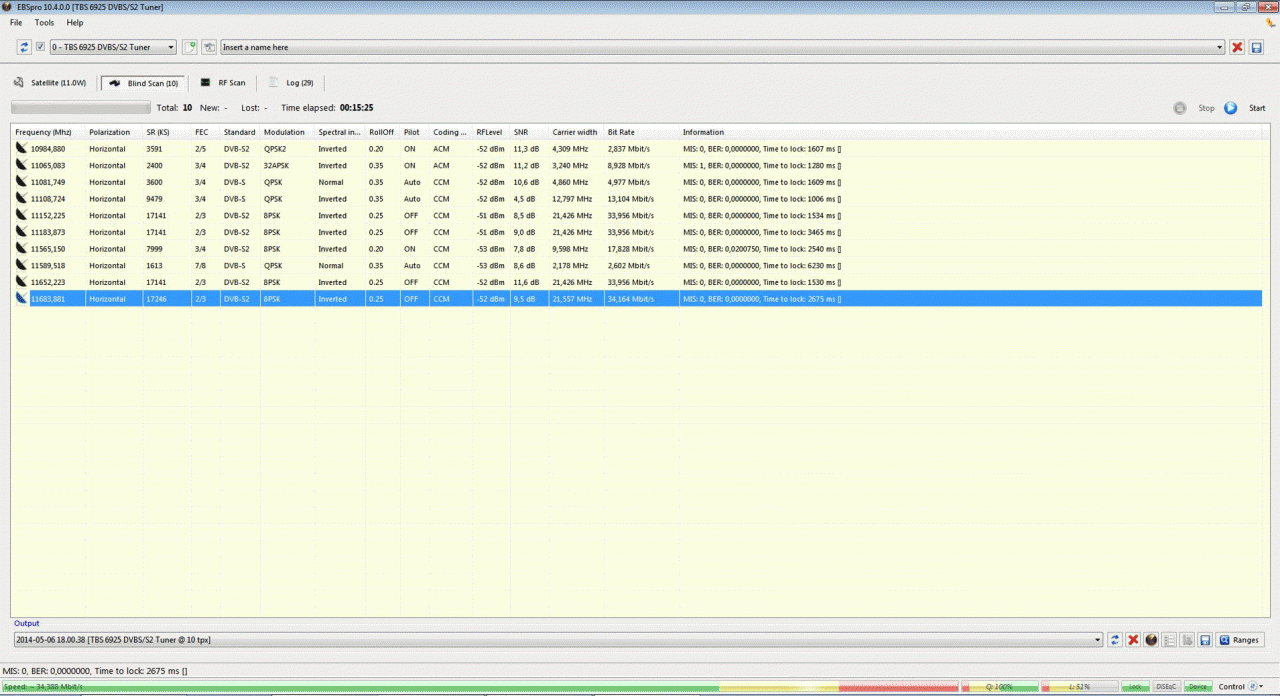This screenshot has width=1280, height=696.
Task: Click the blue floppy save icon in Output bar
Action: point(1205,640)
